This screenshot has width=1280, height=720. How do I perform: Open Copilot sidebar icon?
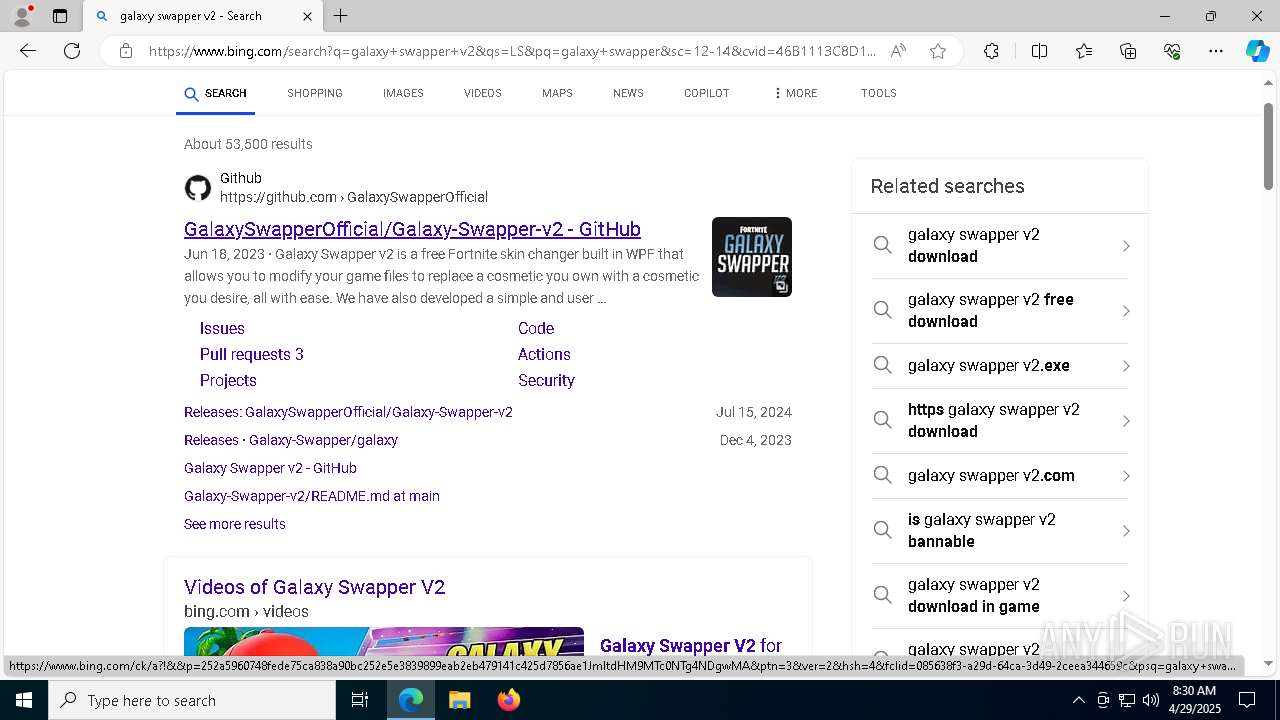[1257, 51]
